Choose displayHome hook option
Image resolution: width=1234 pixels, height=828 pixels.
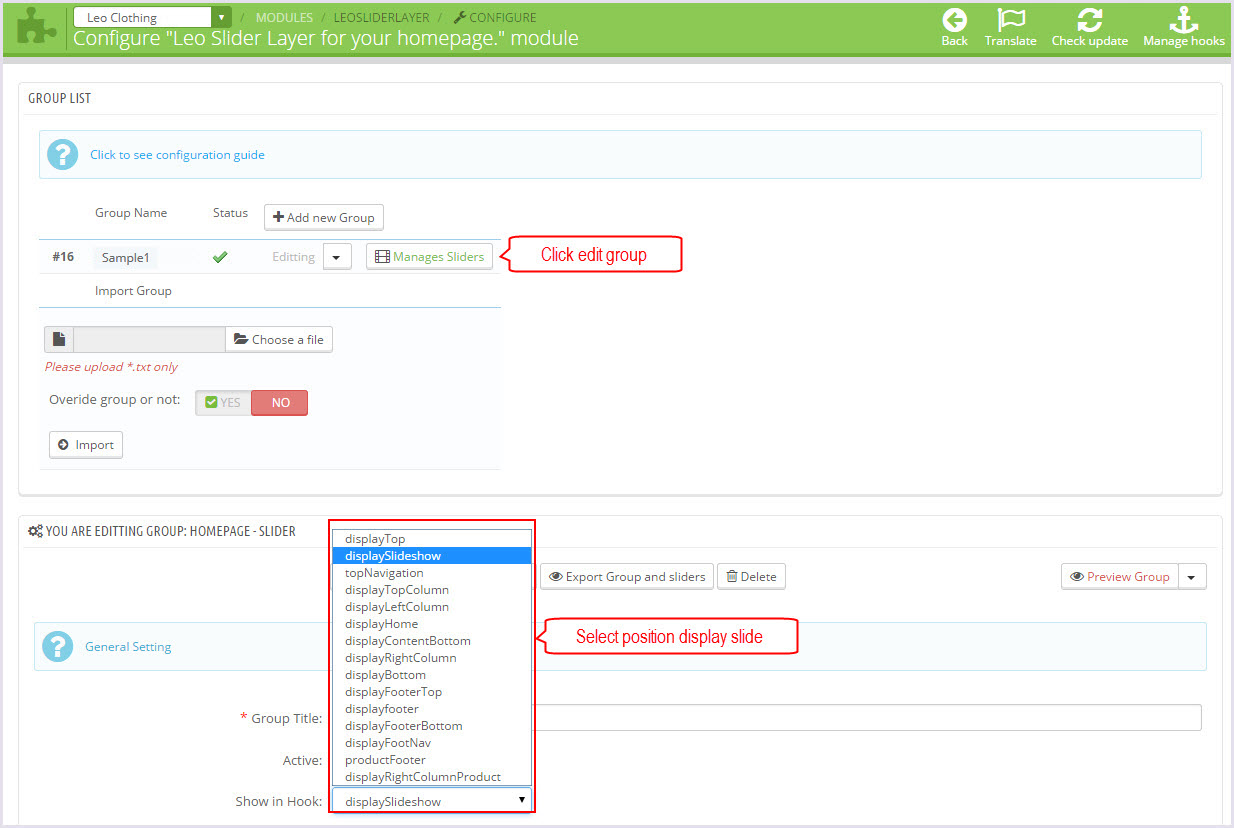(432, 624)
